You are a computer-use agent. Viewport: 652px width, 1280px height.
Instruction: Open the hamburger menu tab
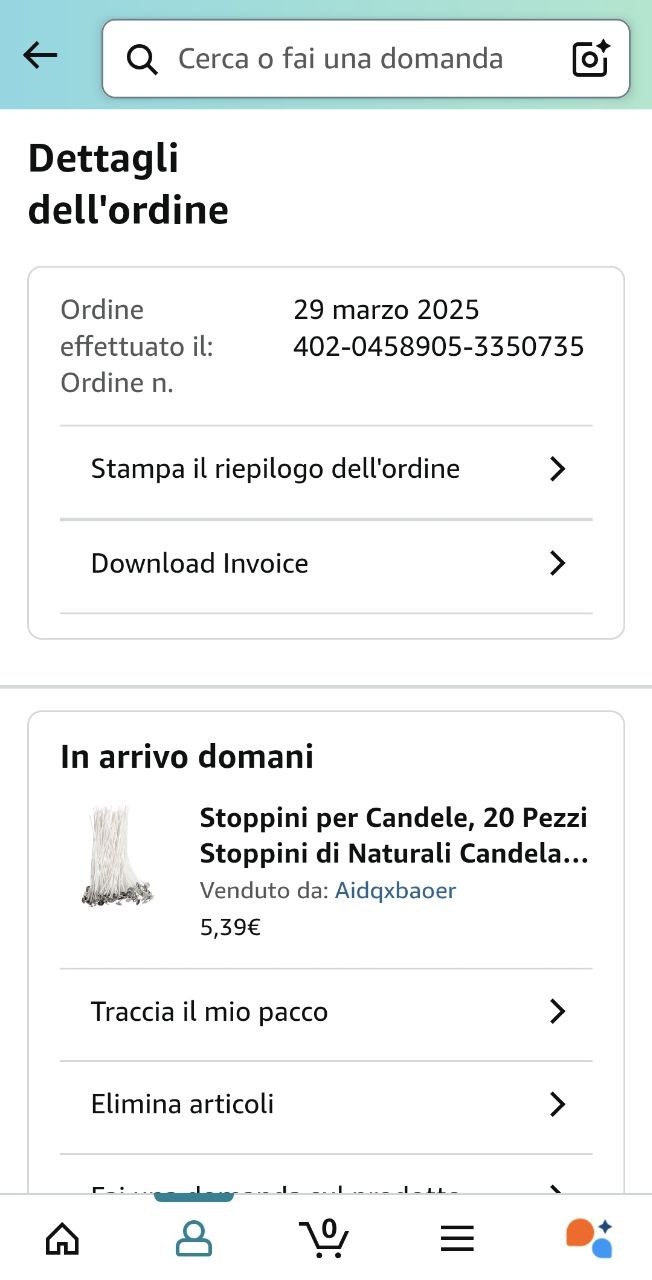click(457, 1239)
